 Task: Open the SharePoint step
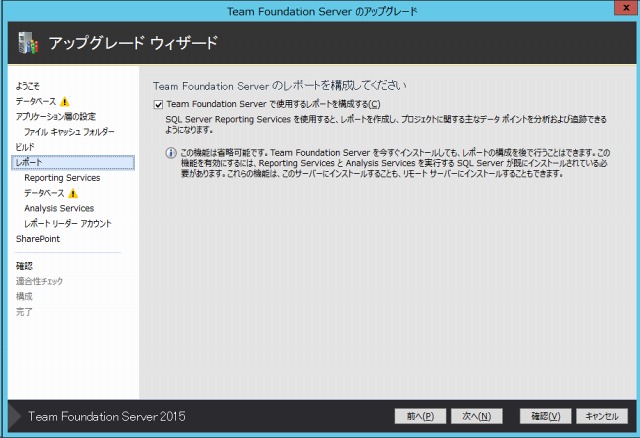click(x=38, y=239)
